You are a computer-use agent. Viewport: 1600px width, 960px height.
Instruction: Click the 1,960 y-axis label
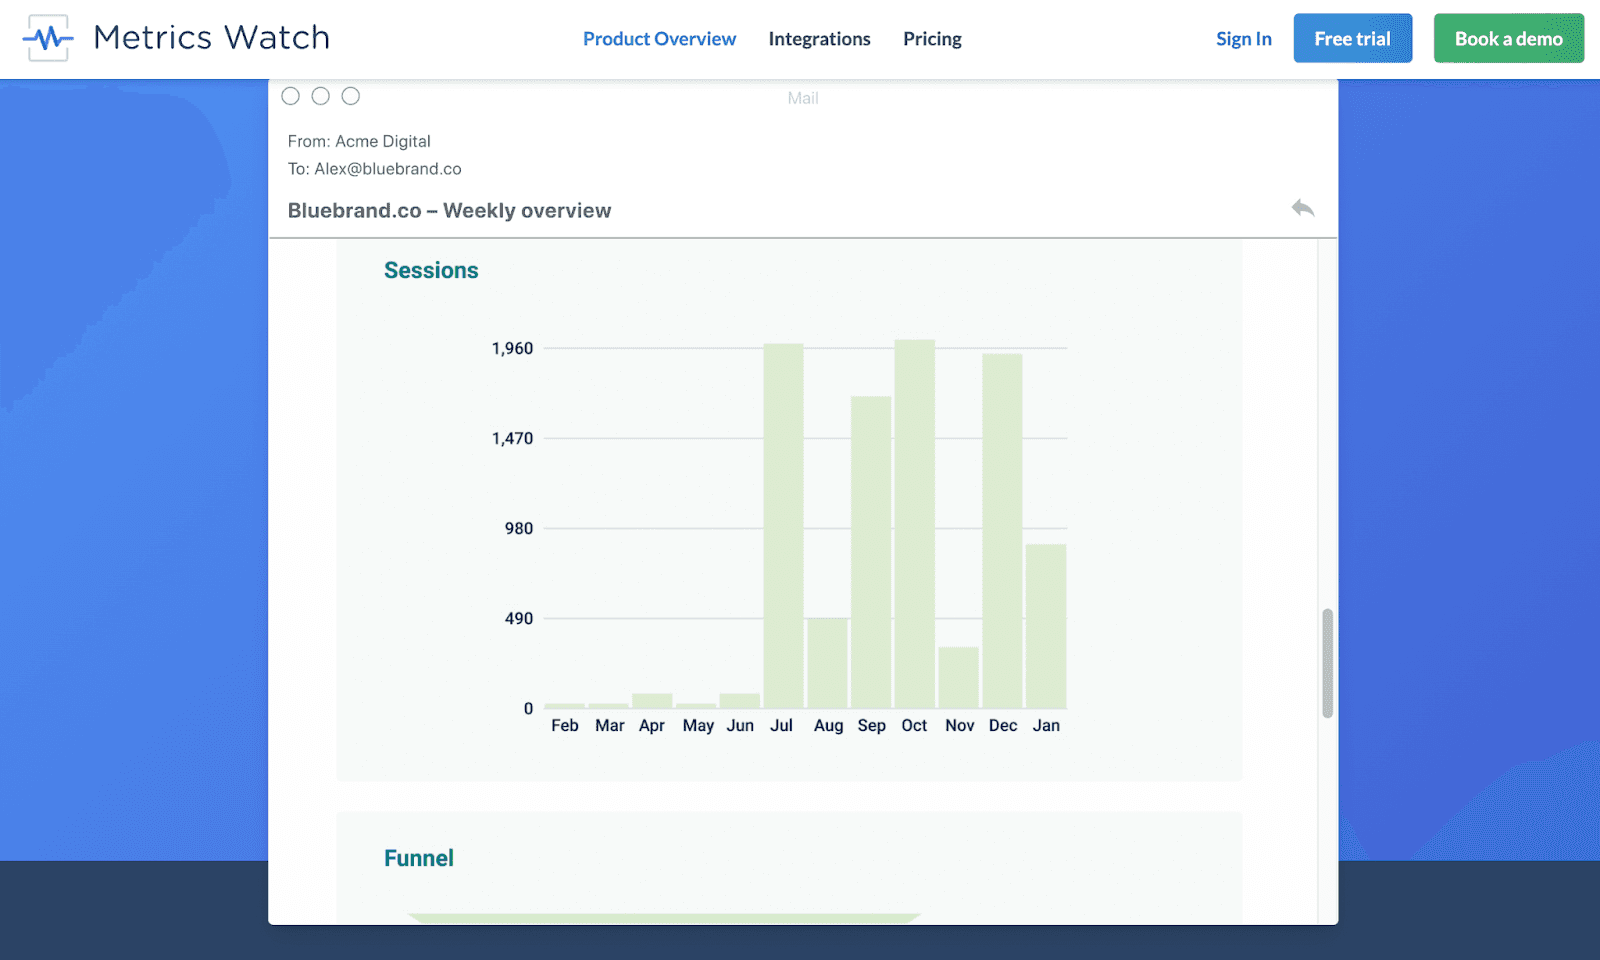click(512, 348)
